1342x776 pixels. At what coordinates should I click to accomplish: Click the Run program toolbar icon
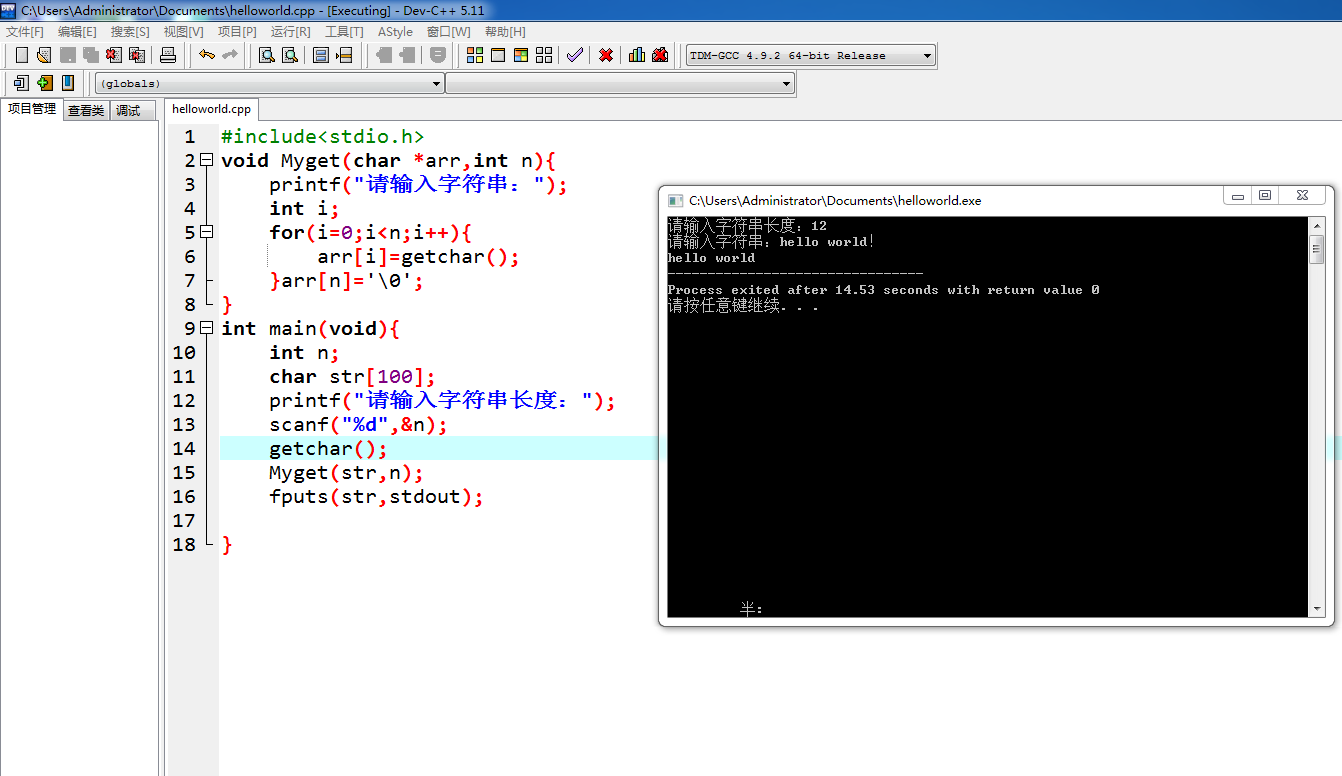[498, 55]
